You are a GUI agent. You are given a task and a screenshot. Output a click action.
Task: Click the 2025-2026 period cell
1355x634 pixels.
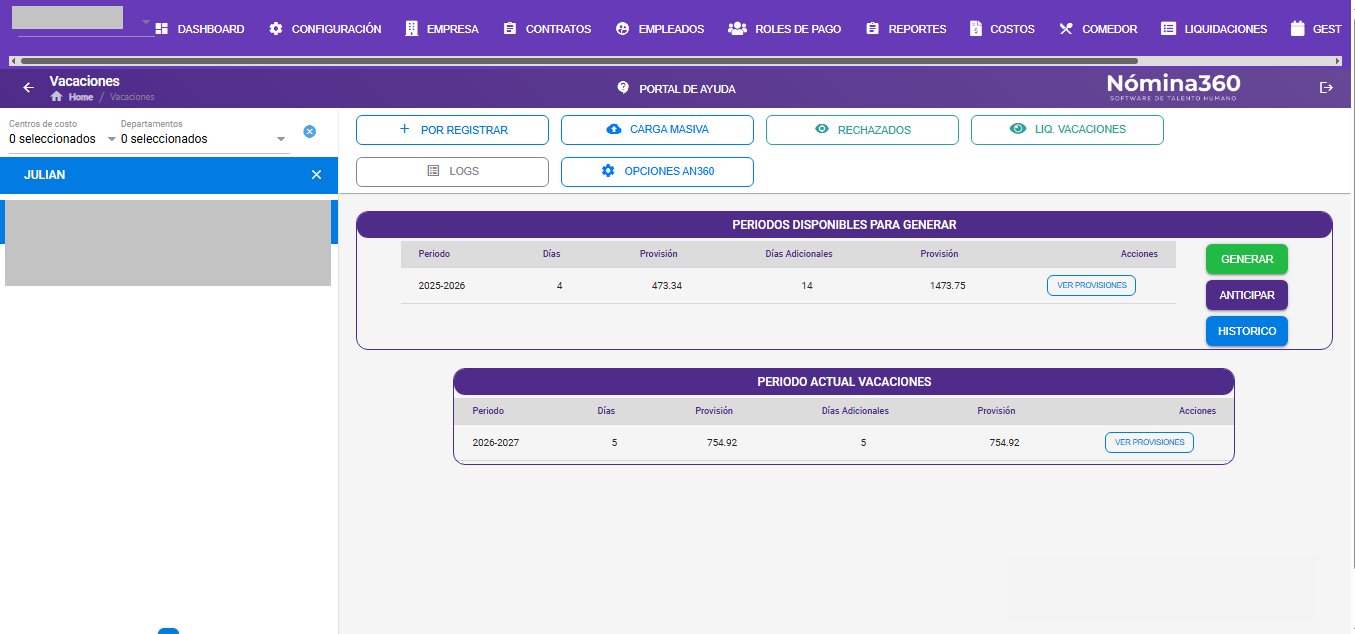442,286
